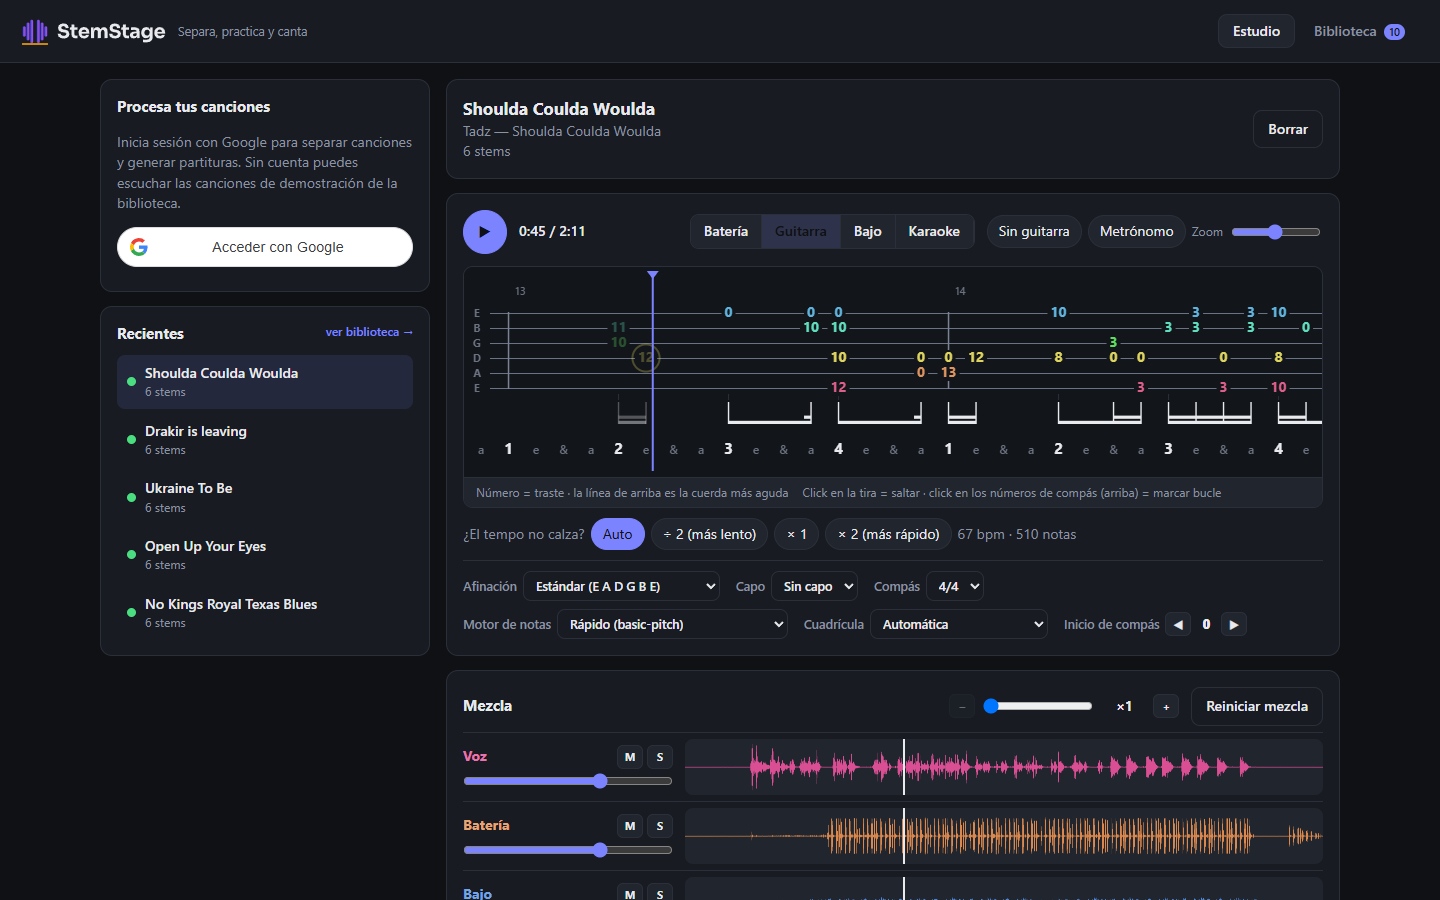Open the Cuadrícula grid dropdown
Viewport: 1440px width, 900px height.
click(x=959, y=624)
